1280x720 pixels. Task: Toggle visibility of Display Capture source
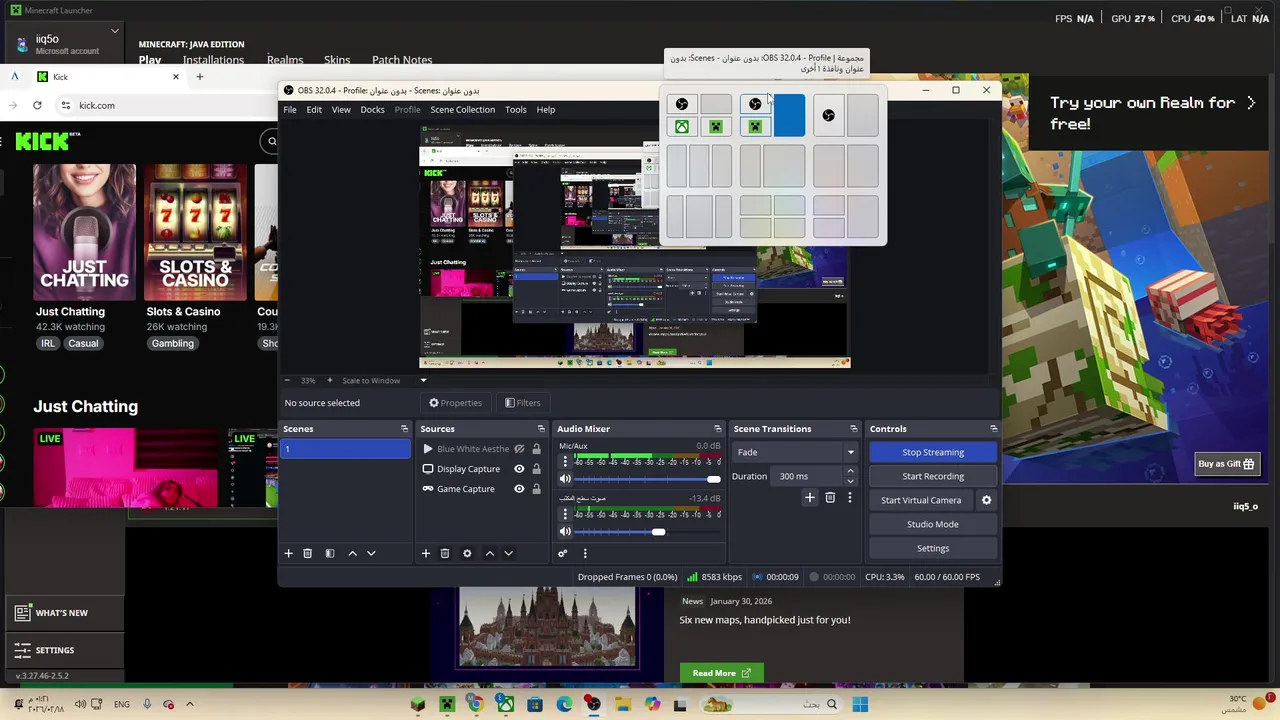coord(519,469)
